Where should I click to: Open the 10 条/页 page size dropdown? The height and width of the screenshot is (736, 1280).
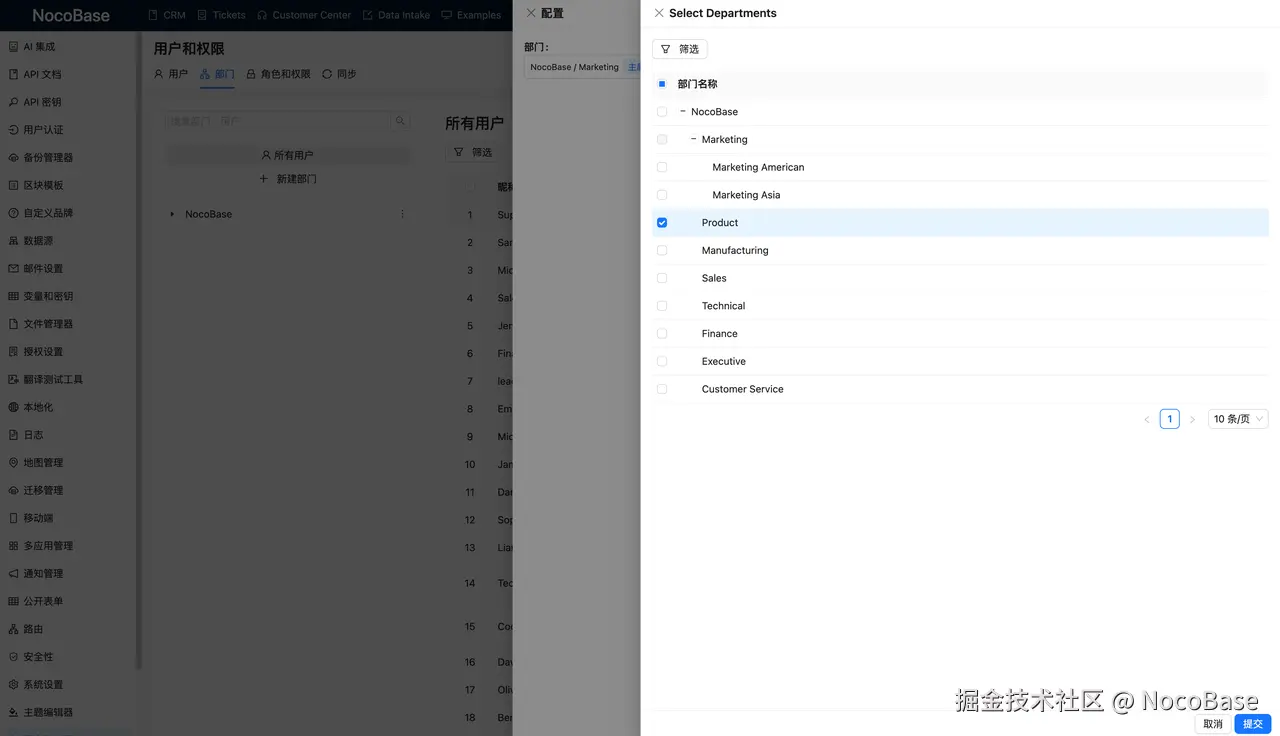pyautogui.click(x=1237, y=418)
